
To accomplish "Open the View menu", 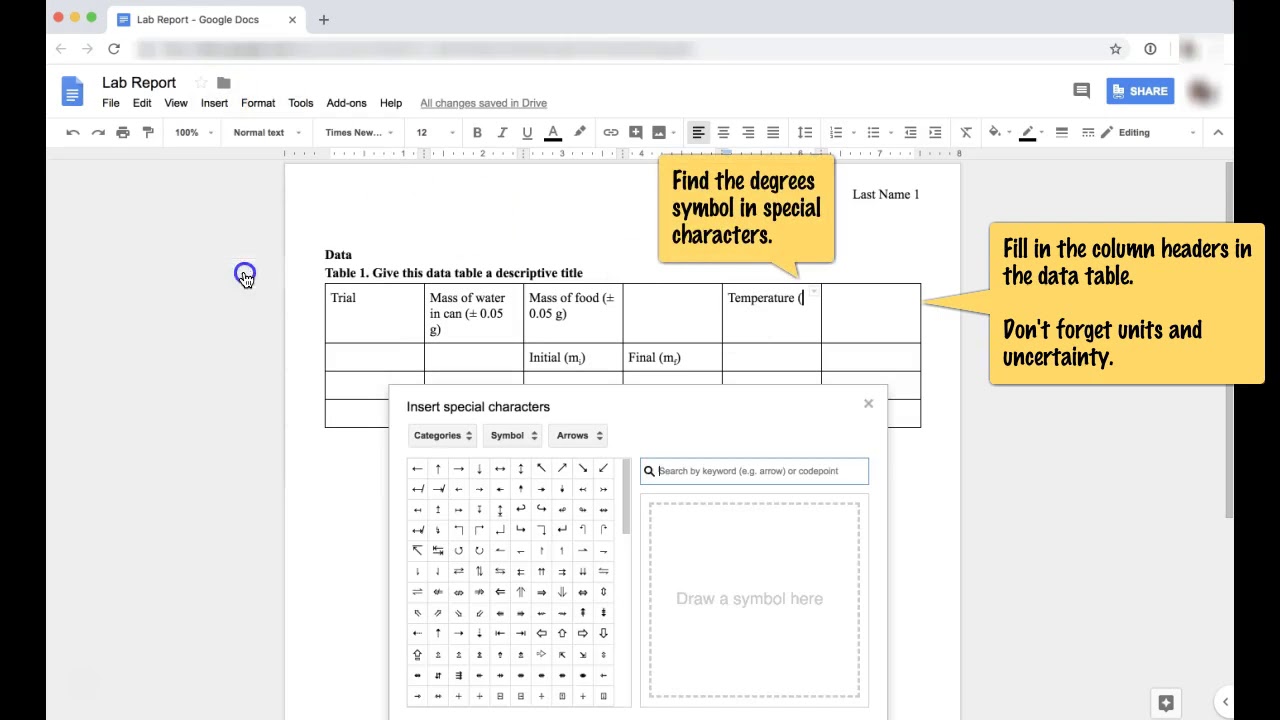I will tap(176, 103).
